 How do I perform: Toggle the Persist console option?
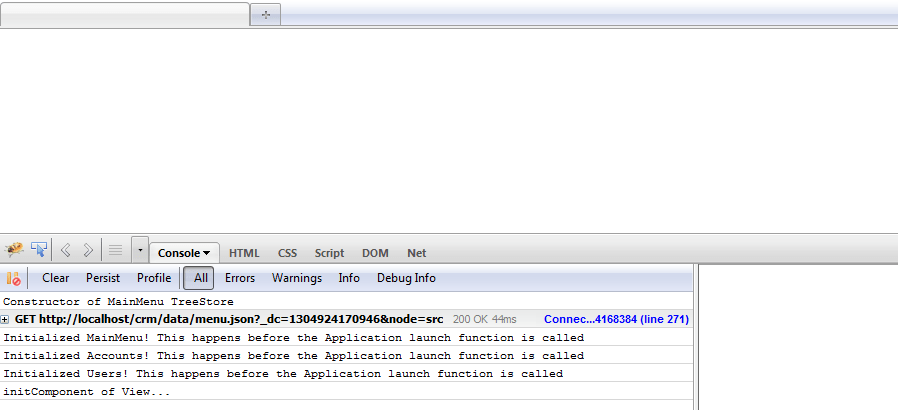point(103,278)
